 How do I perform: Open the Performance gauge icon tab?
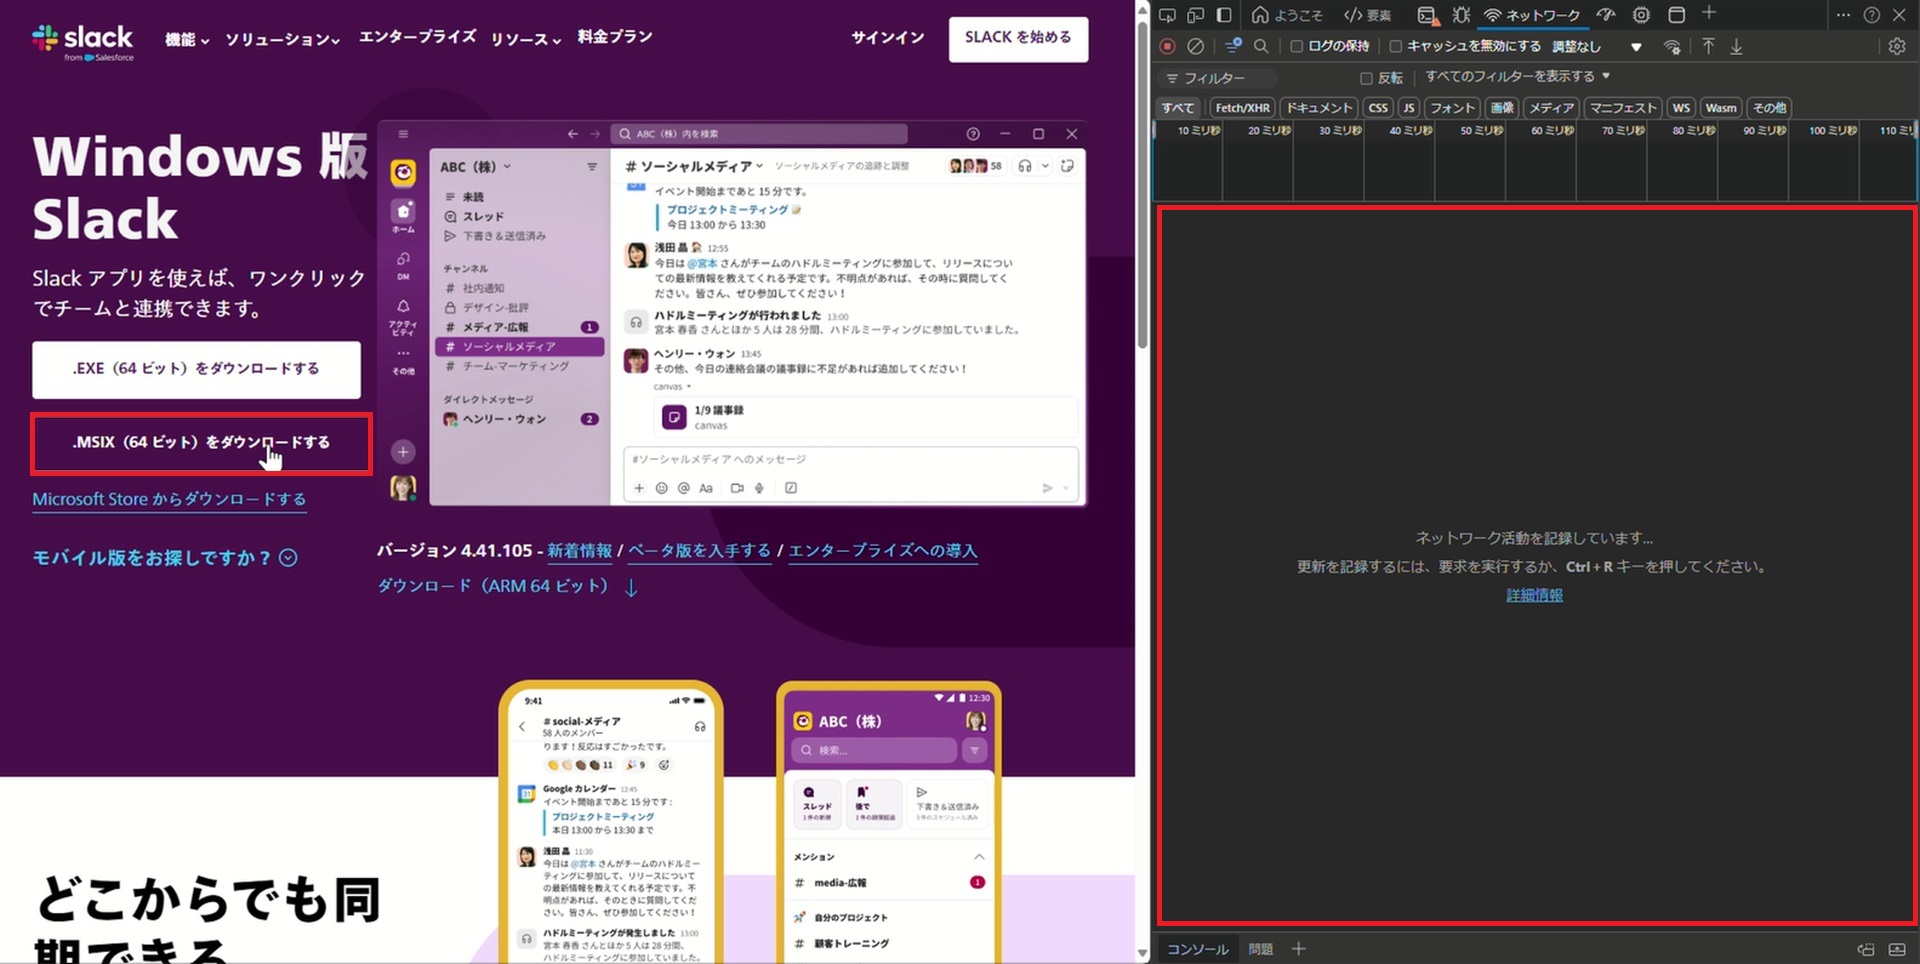(x=1606, y=15)
